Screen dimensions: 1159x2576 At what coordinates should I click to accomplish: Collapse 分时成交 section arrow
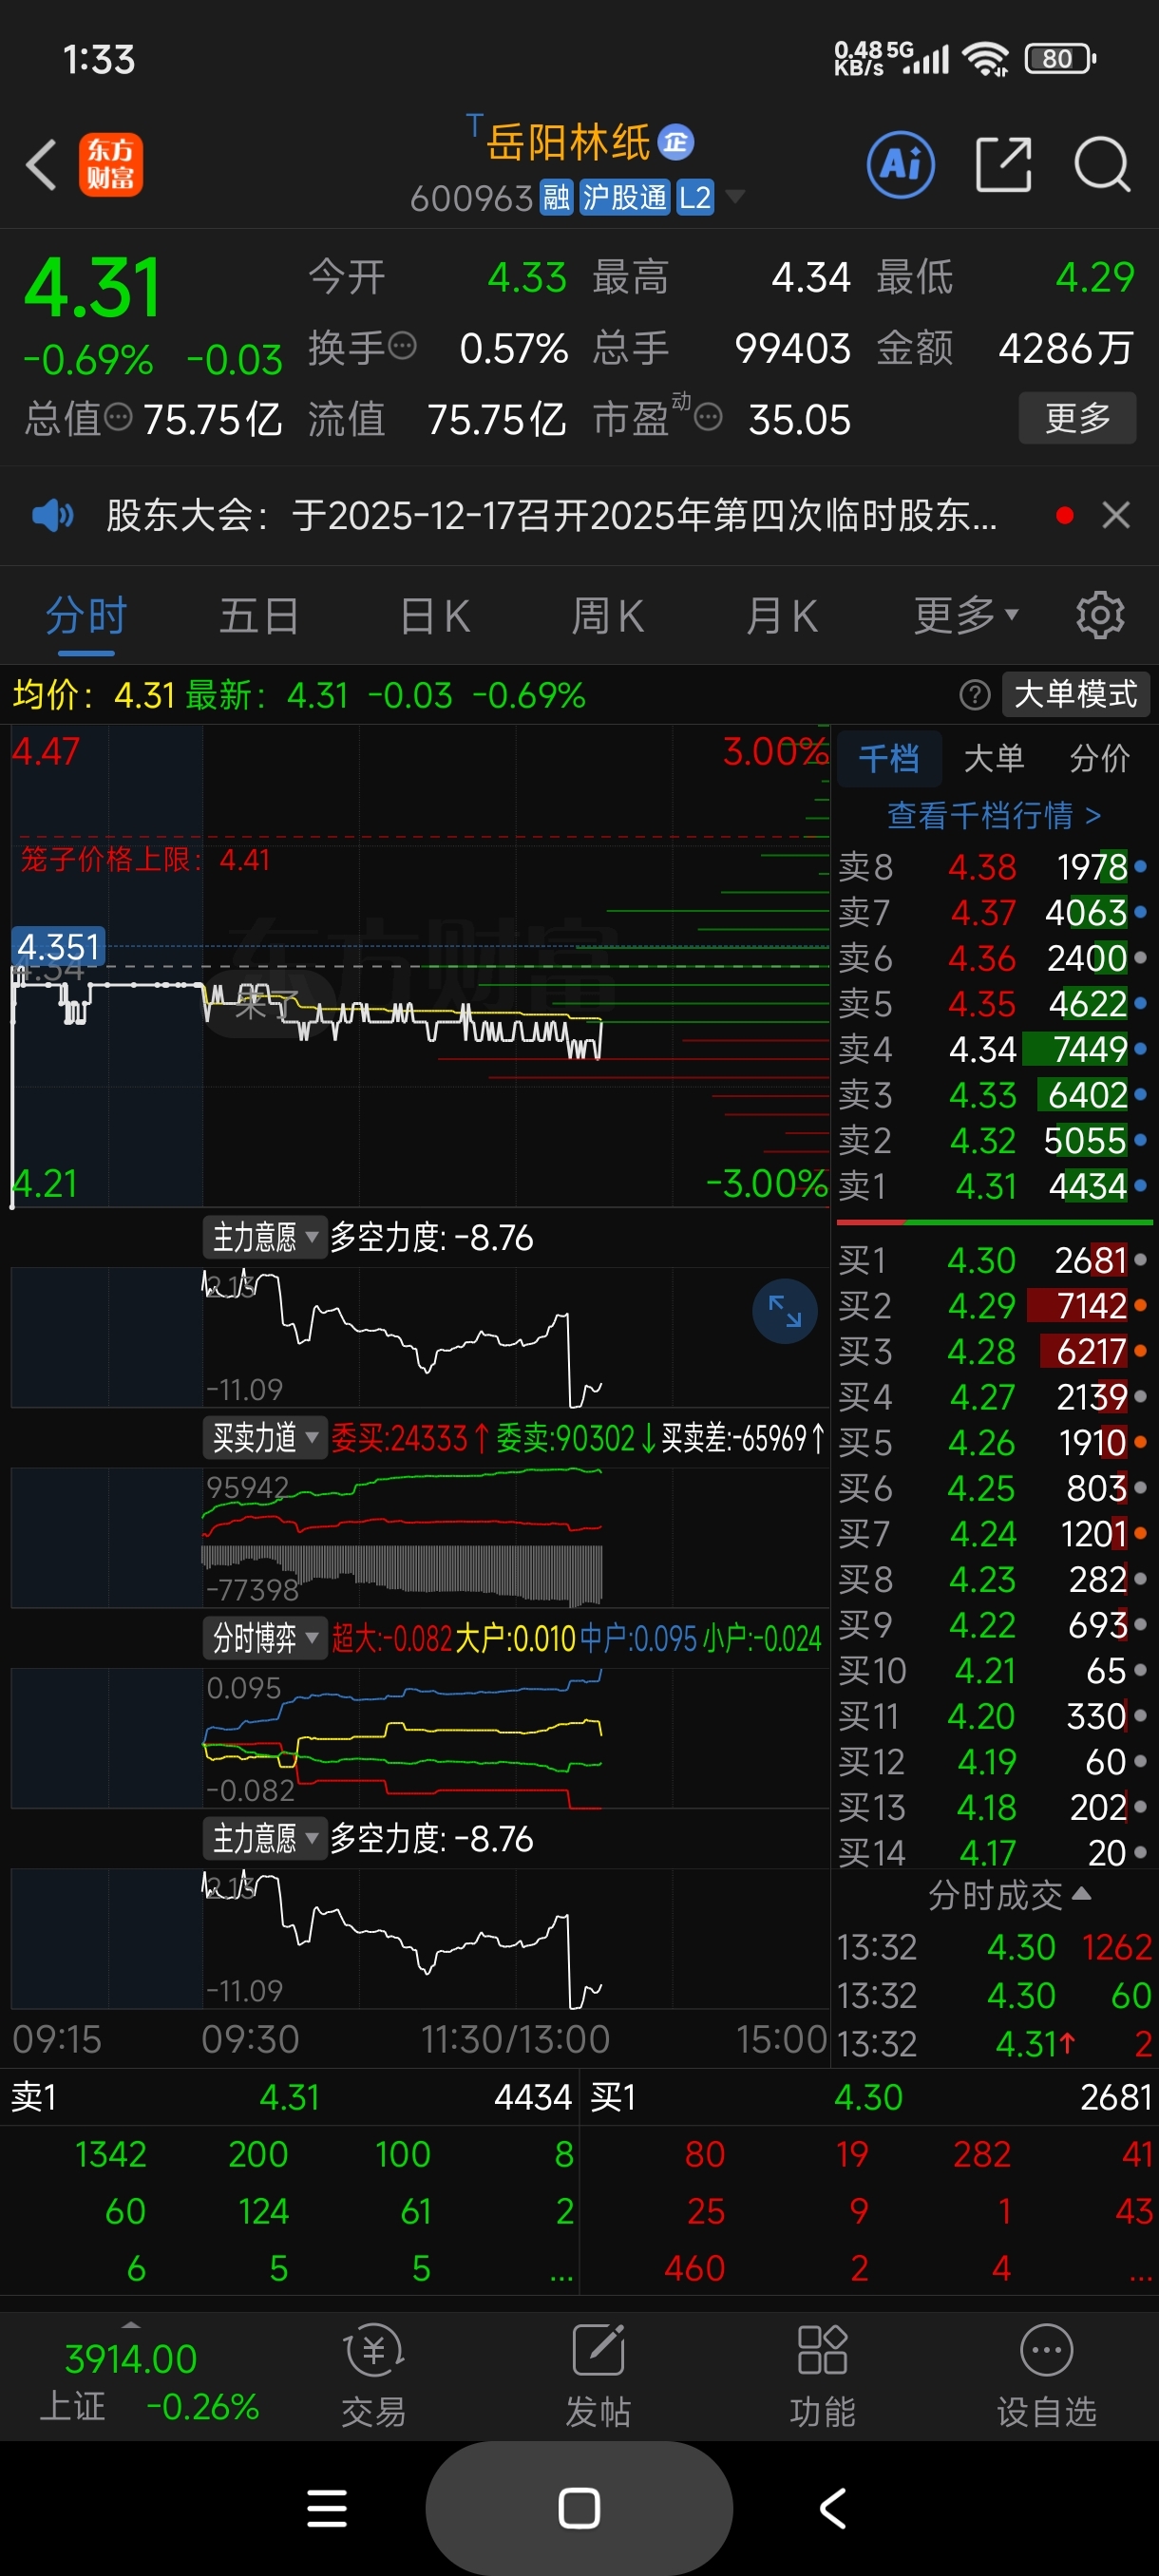1081,1893
